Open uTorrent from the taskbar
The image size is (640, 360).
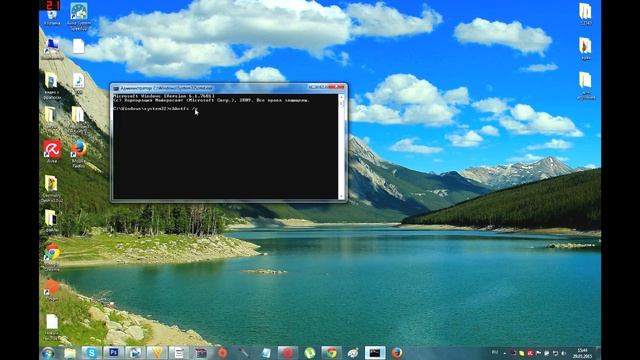[310, 353]
